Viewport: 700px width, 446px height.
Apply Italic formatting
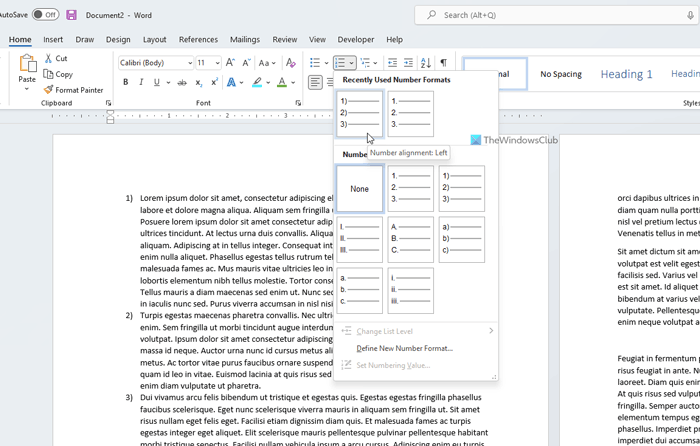click(x=140, y=82)
